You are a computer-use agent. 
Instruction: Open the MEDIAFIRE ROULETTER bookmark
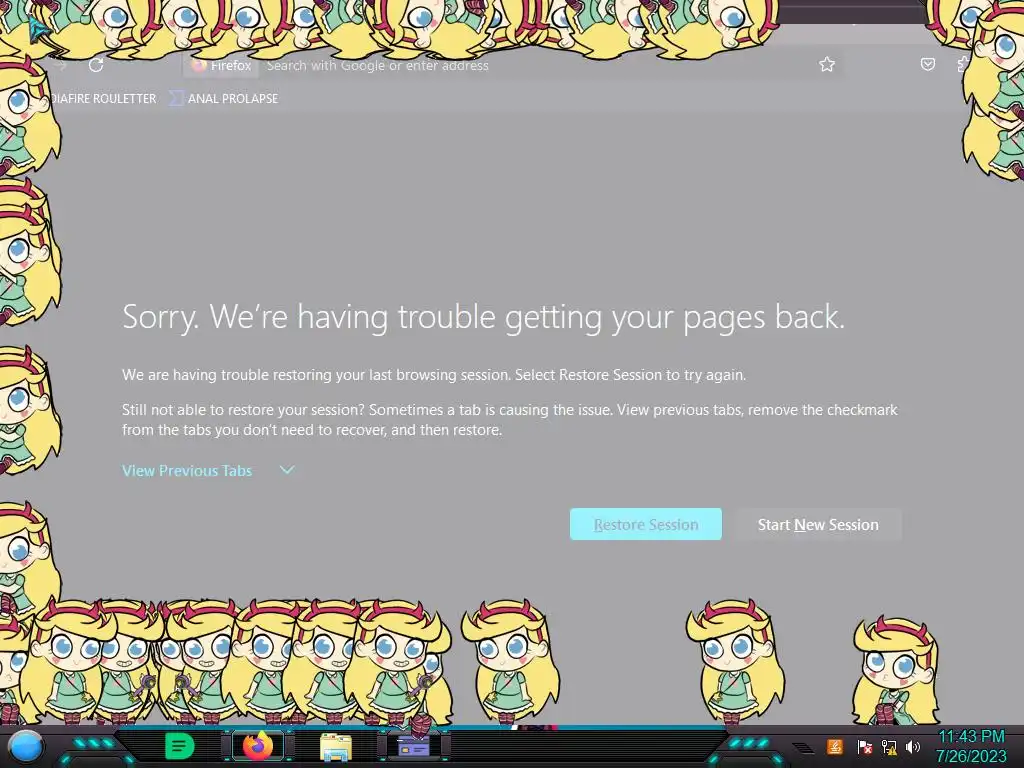103,99
